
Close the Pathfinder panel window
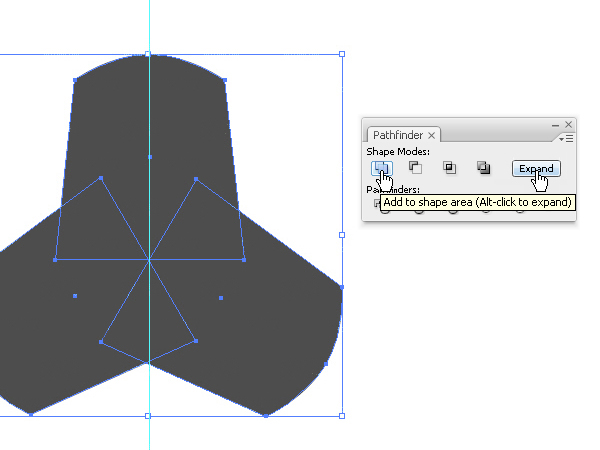[x=568, y=124]
